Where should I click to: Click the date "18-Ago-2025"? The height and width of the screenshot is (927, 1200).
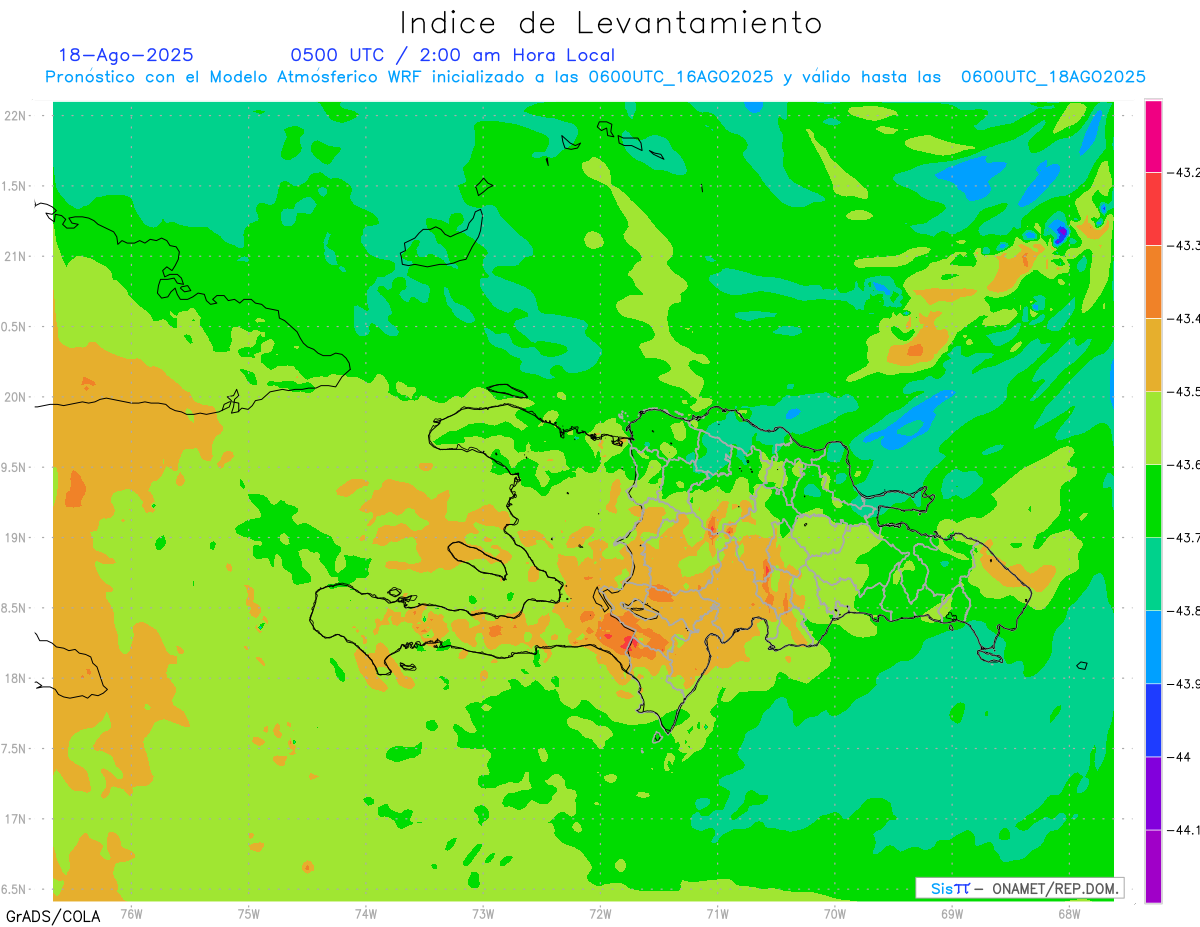pyautogui.click(x=126, y=55)
